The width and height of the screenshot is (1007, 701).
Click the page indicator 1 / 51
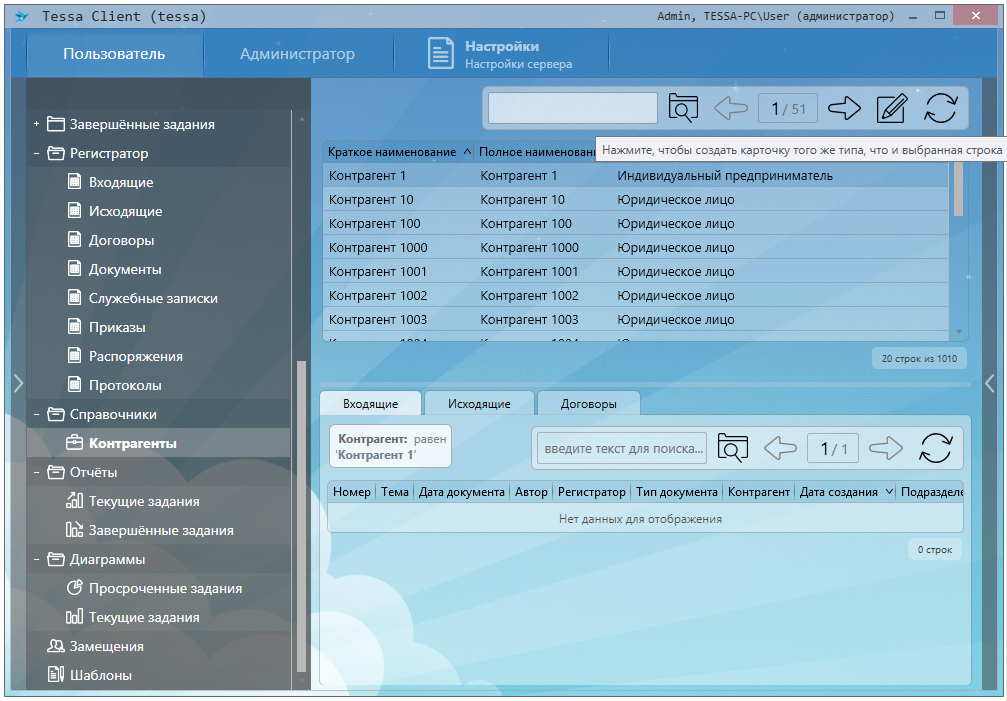[x=788, y=108]
